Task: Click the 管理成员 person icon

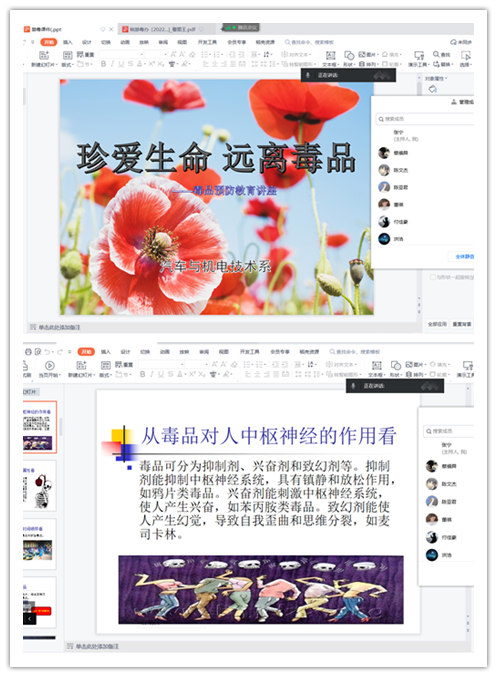Action: click(x=454, y=102)
